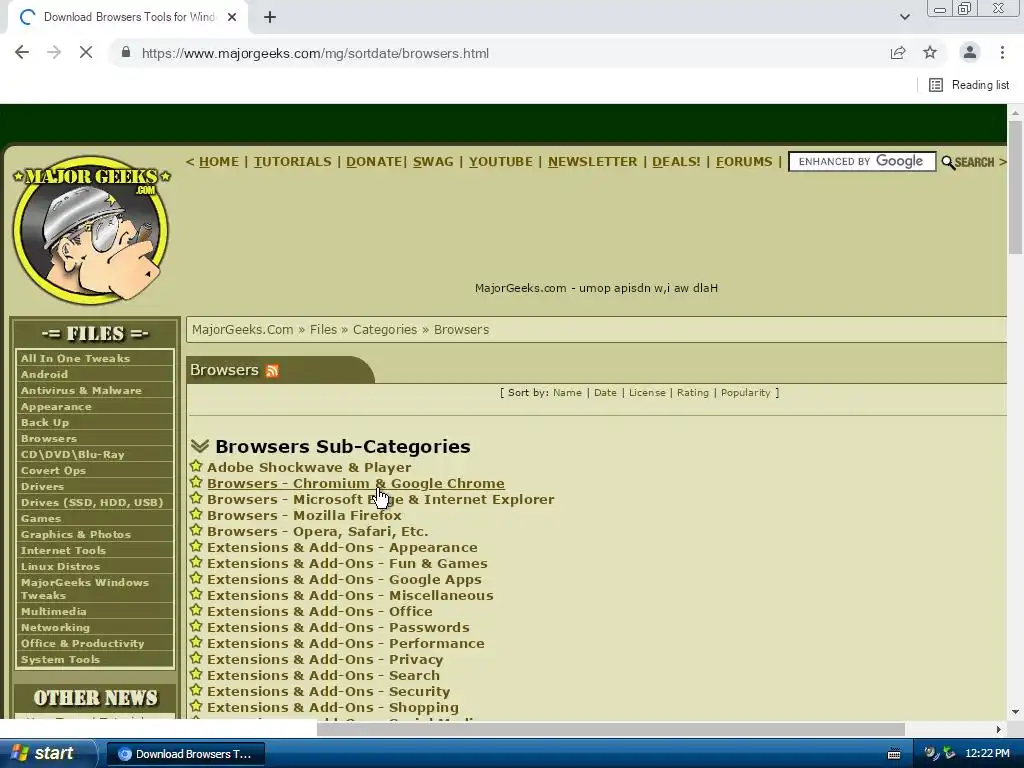The image size is (1024, 768).
Task: Open the YOUTUBE nav link
Action: point(501,161)
